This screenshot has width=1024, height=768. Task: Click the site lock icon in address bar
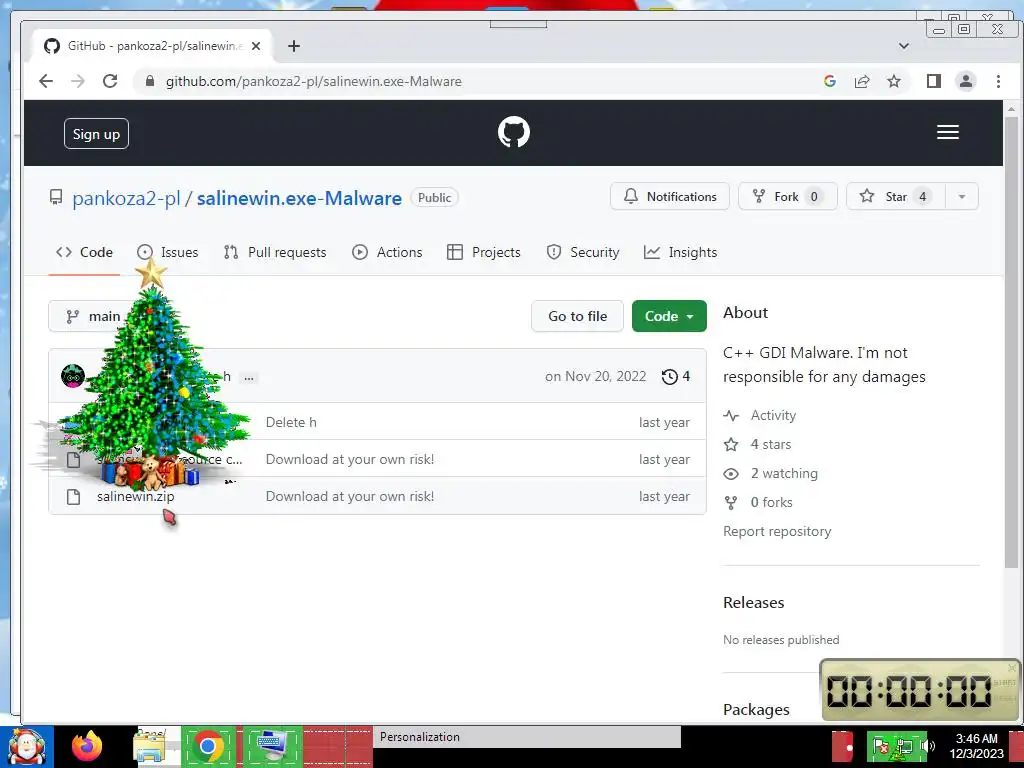click(150, 81)
